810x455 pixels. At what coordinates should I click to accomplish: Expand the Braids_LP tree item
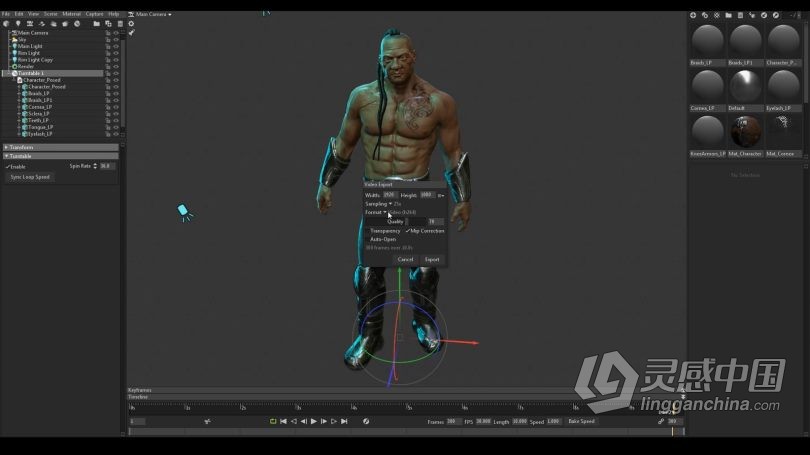[20, 93]
